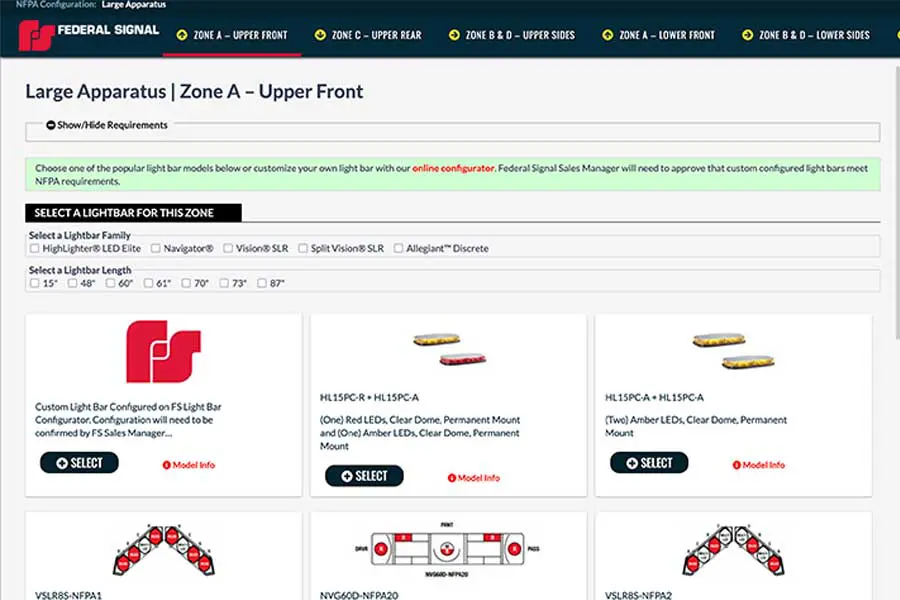Click the HL15PC-A + HL15PC-A amber beacons image
This screenshot has width=900, height=600.
pyautogui.click(x=734, y=350)
